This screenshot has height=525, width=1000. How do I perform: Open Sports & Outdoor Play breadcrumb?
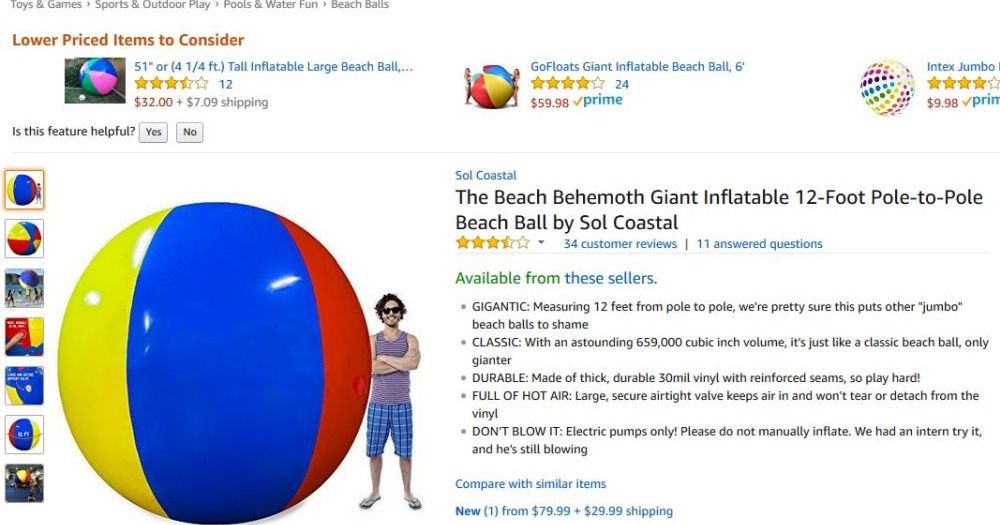pyautogui.click(x=152, y=4)
